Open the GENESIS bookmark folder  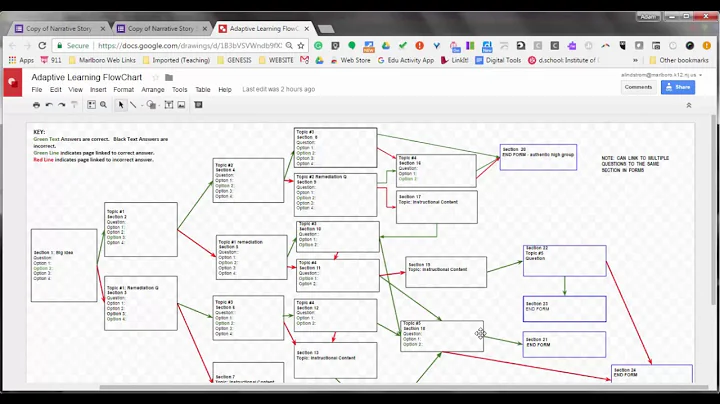(x=234, y=60)
